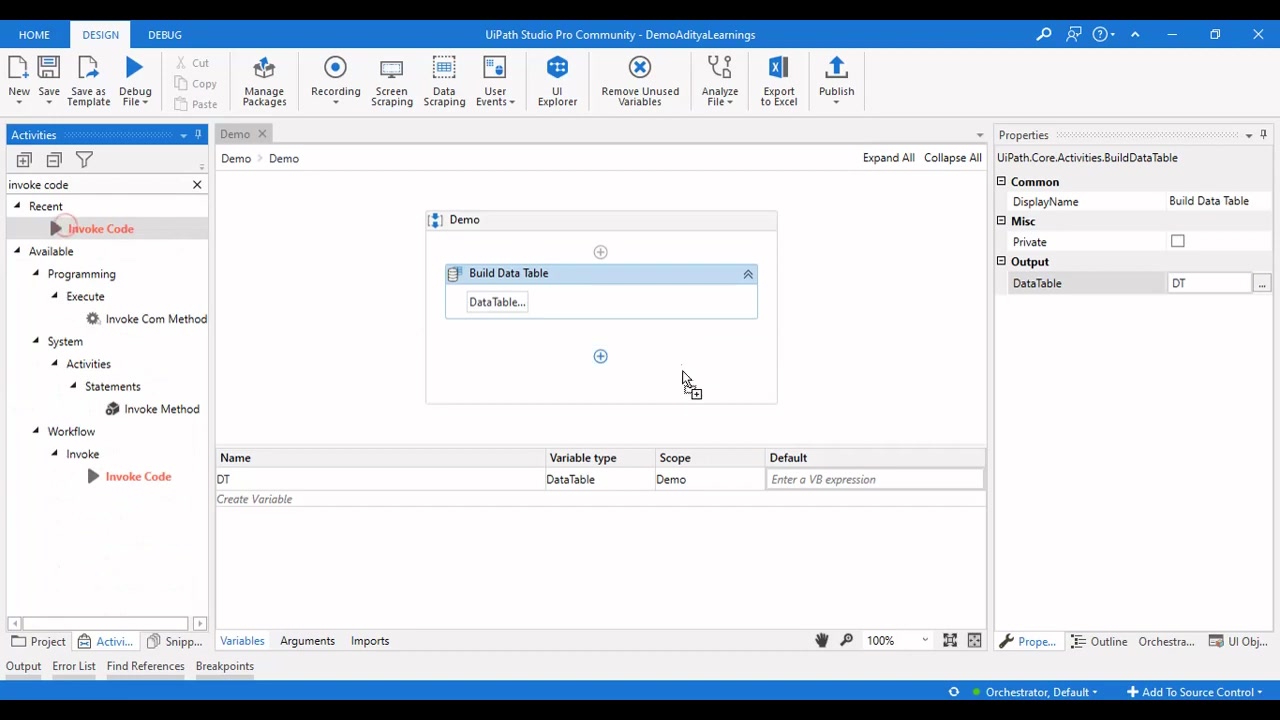Switch to the HOME ribbon tab

pos(34,34)
